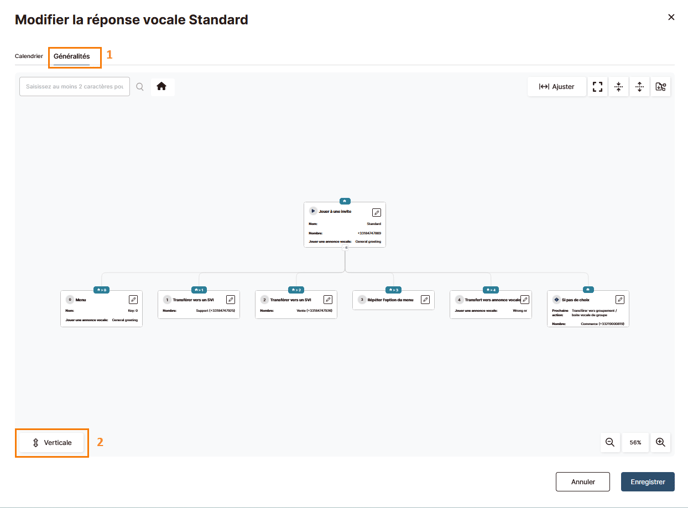Toggle the Verticale layout orientation
The width and height of the screenshot is (688, 508).
tap(52, 443)
